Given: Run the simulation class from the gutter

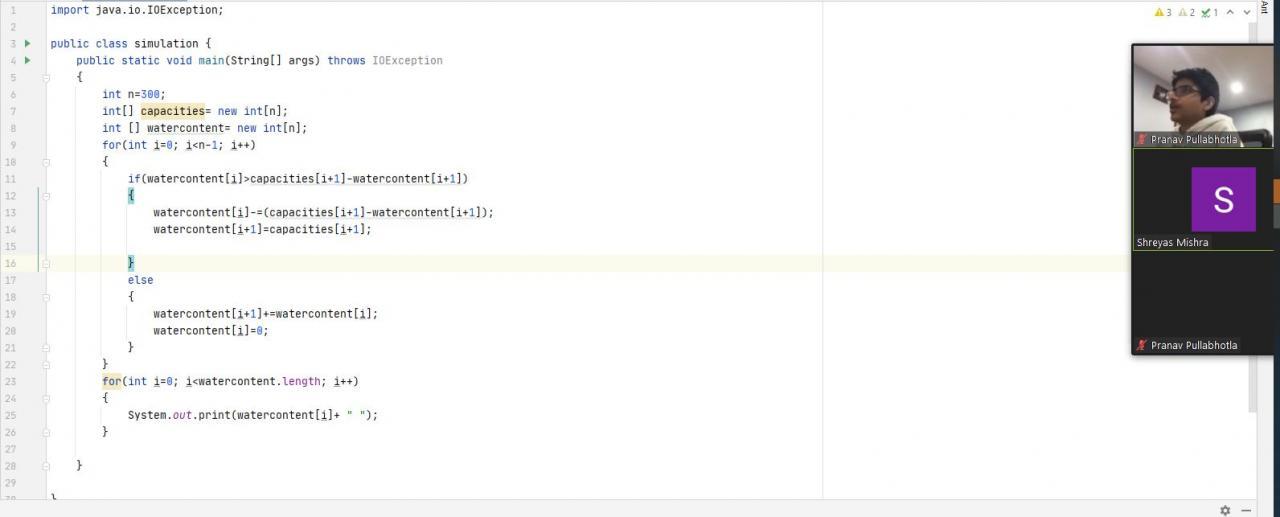Looking at the screenshot, I should click(27, 44).
